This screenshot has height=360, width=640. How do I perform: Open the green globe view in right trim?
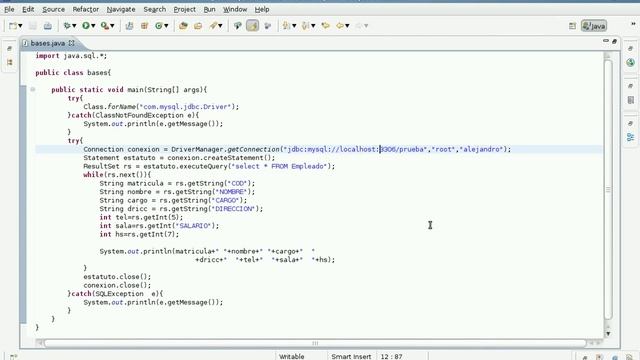coord(631,62)
